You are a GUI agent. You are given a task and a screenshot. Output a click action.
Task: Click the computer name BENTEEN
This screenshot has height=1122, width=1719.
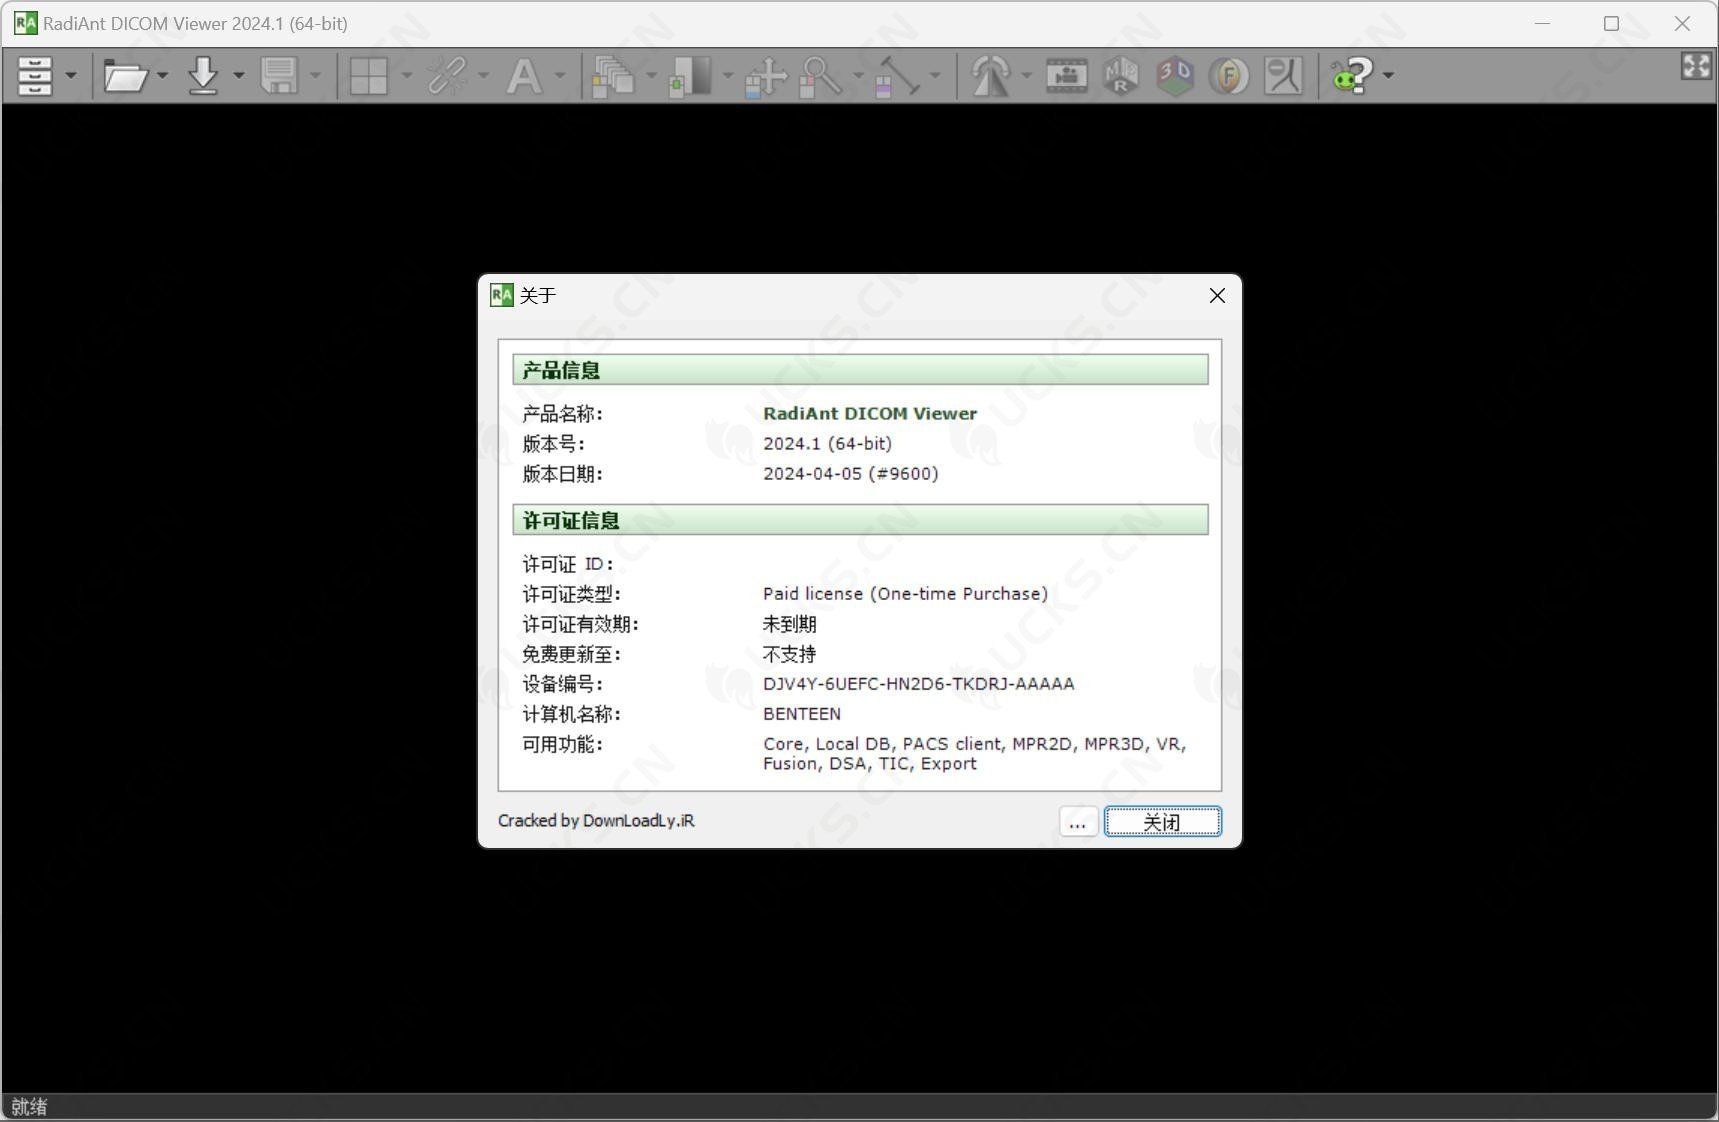click(801, 714)
